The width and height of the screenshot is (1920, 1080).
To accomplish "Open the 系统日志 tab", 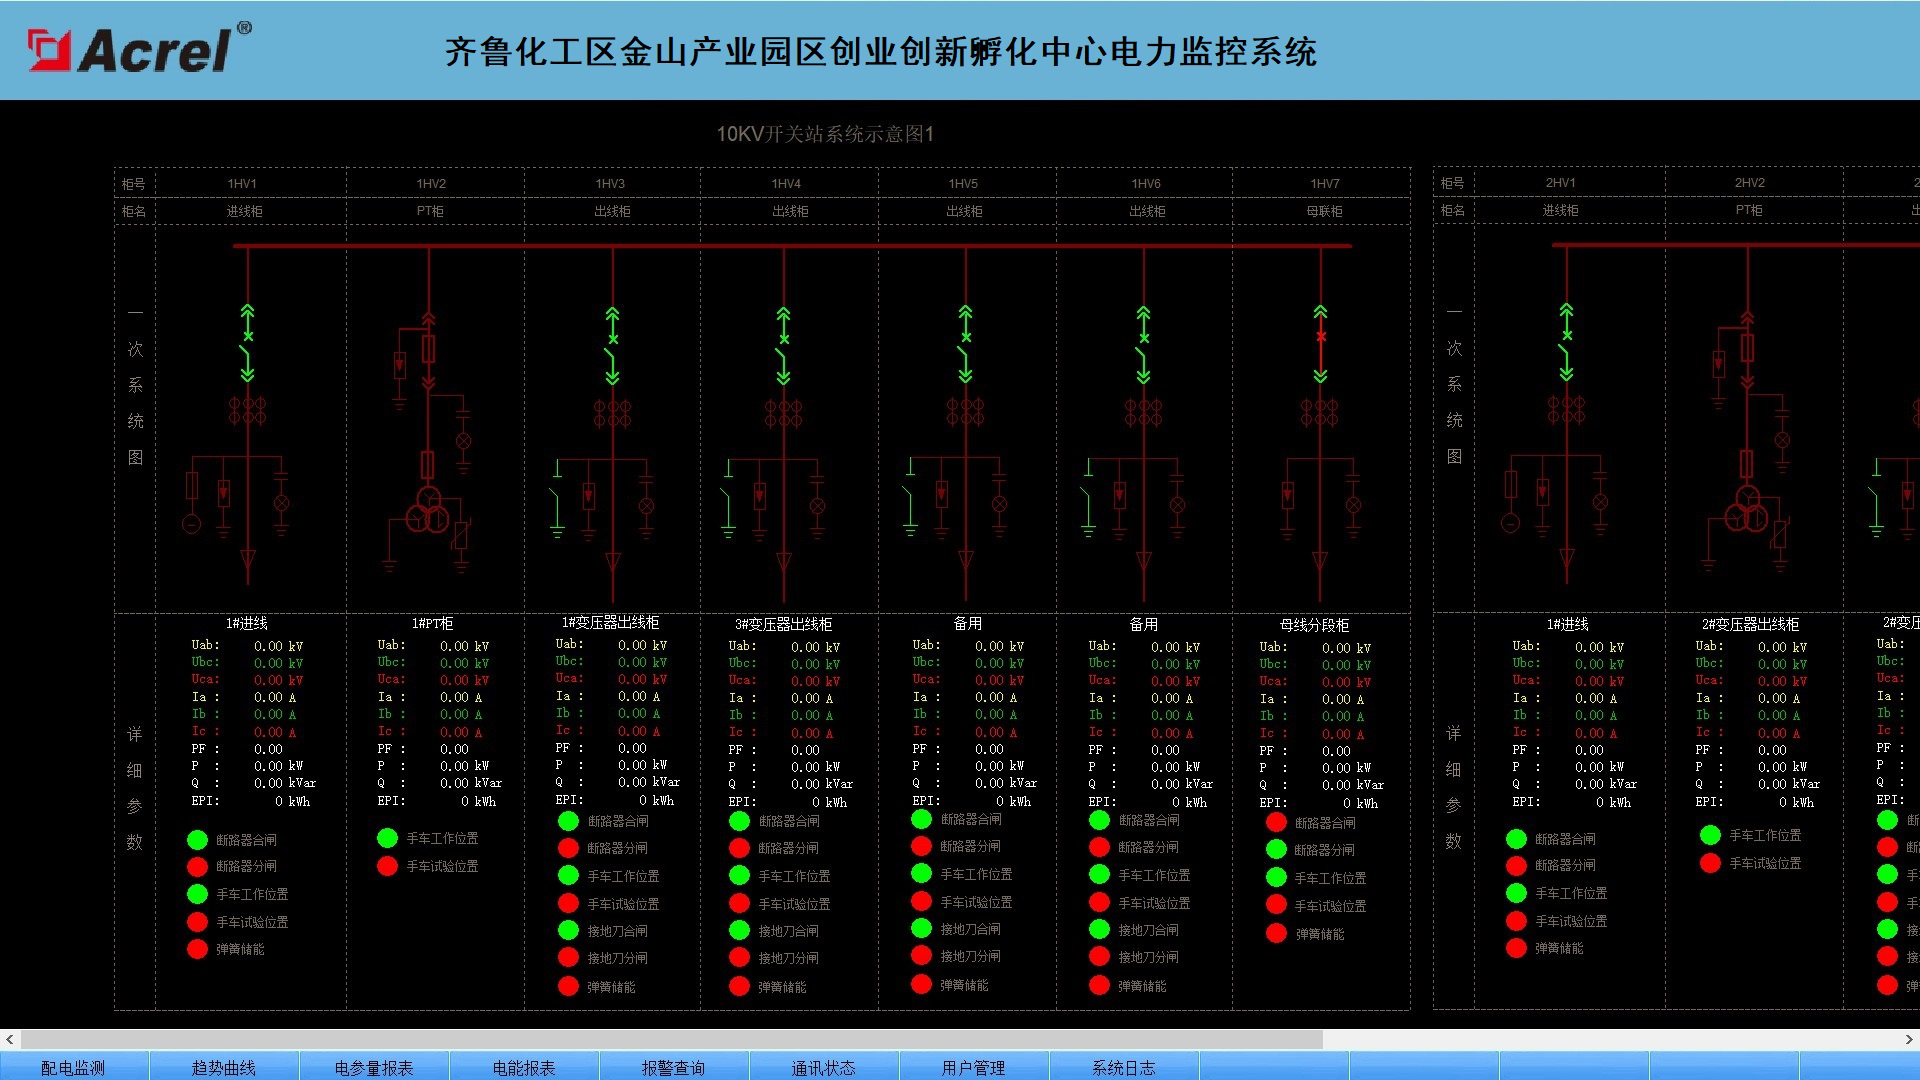I will (1123, 1067).
